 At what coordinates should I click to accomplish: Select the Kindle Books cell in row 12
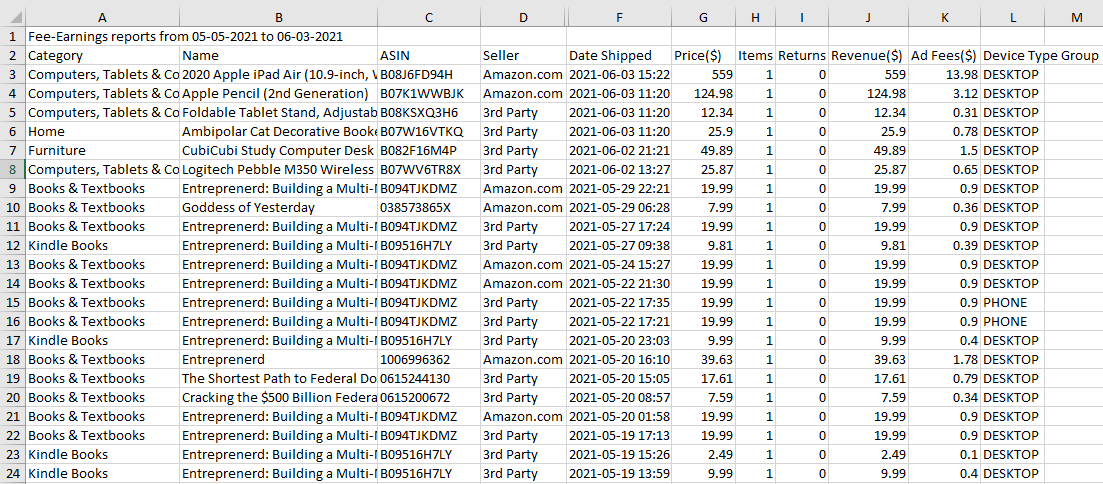pyautogui.click(x=103, y=246)
